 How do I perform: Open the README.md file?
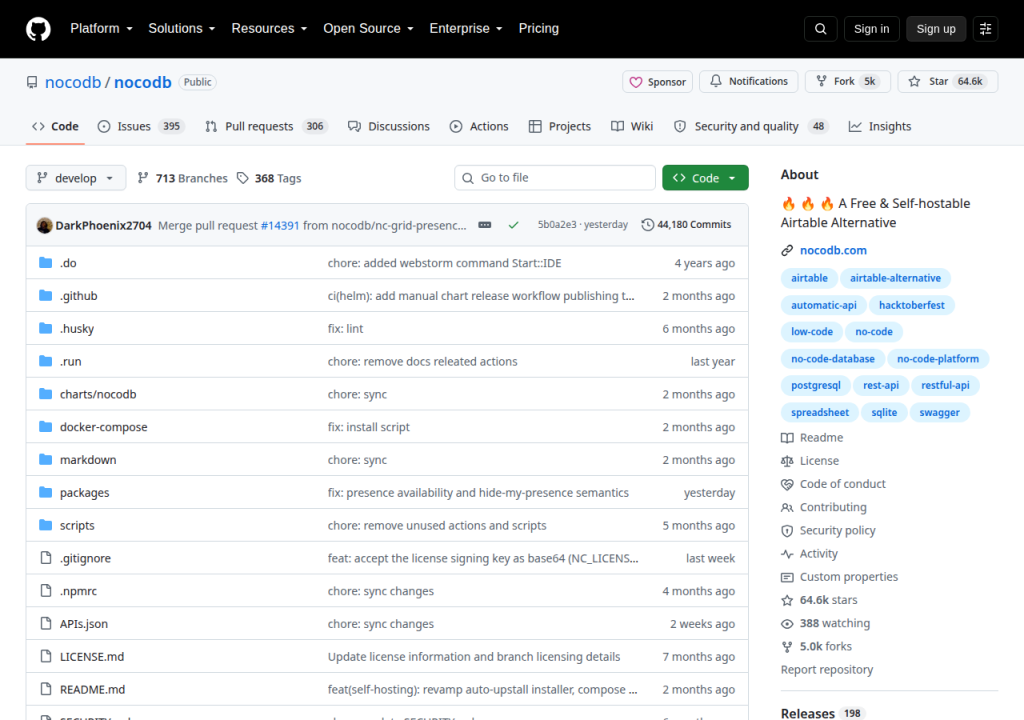[x=92, y=689]
